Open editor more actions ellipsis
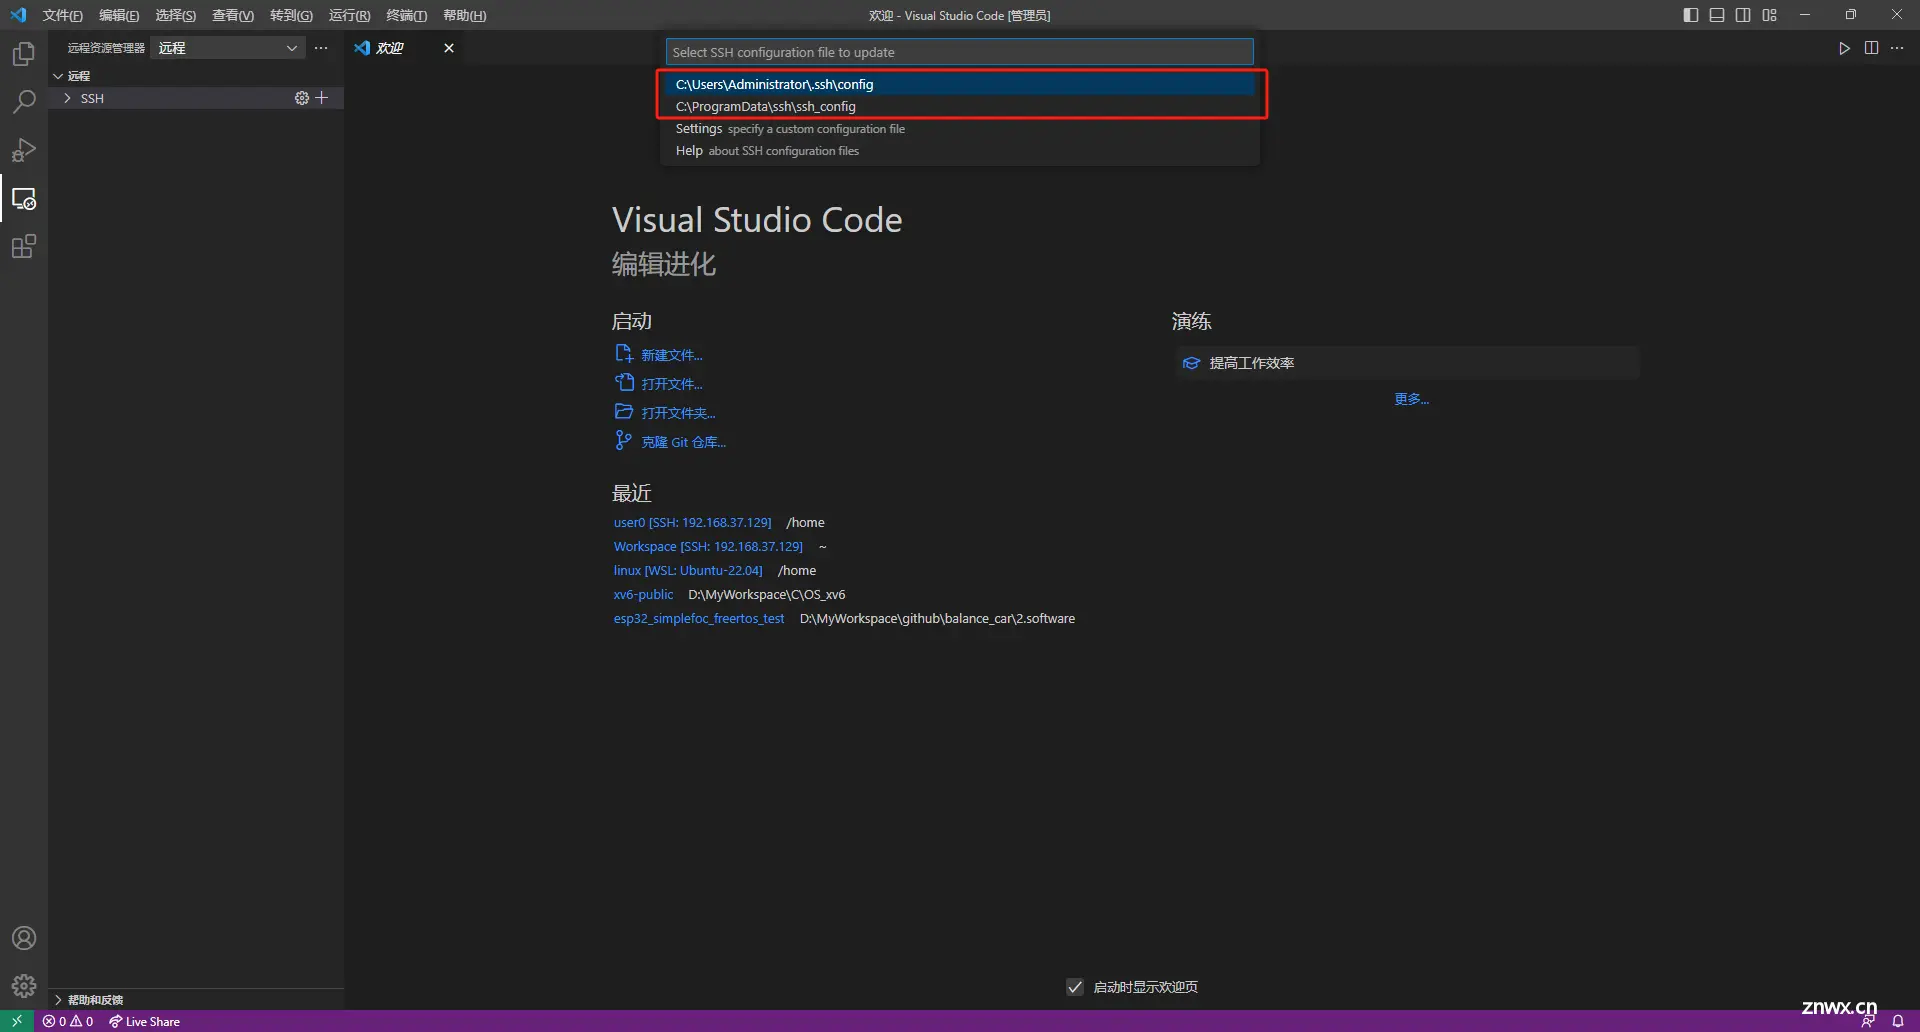The height and width of the screenshot is (1032, 1920). [1897, 48]
